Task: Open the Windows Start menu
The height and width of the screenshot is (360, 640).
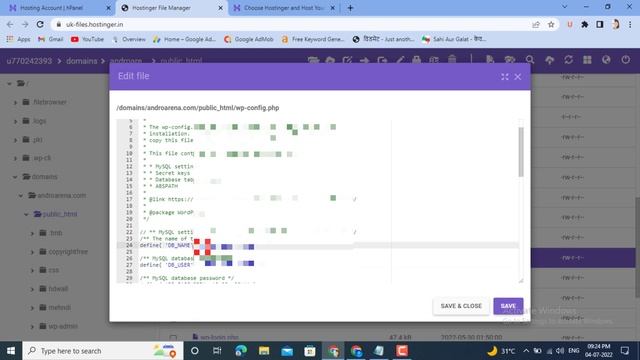Action: (11, 351)
